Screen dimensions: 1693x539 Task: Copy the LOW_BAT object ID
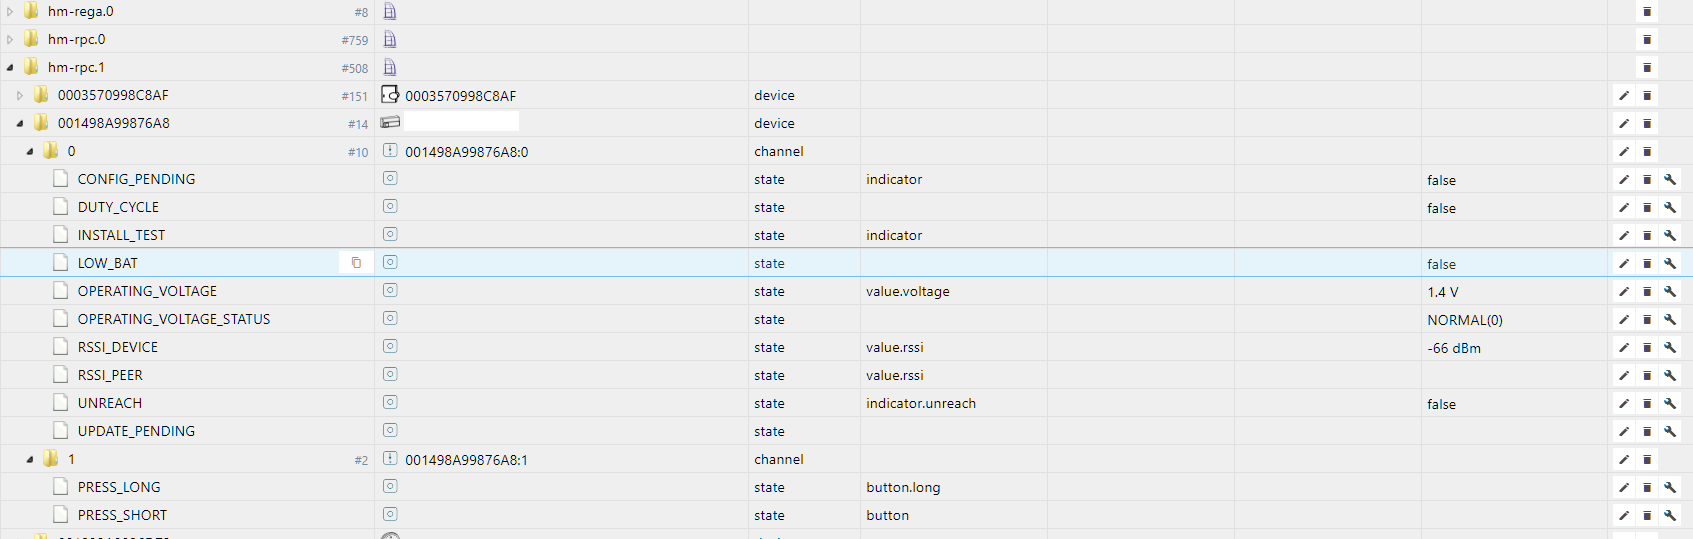click(x=356, y=263)
